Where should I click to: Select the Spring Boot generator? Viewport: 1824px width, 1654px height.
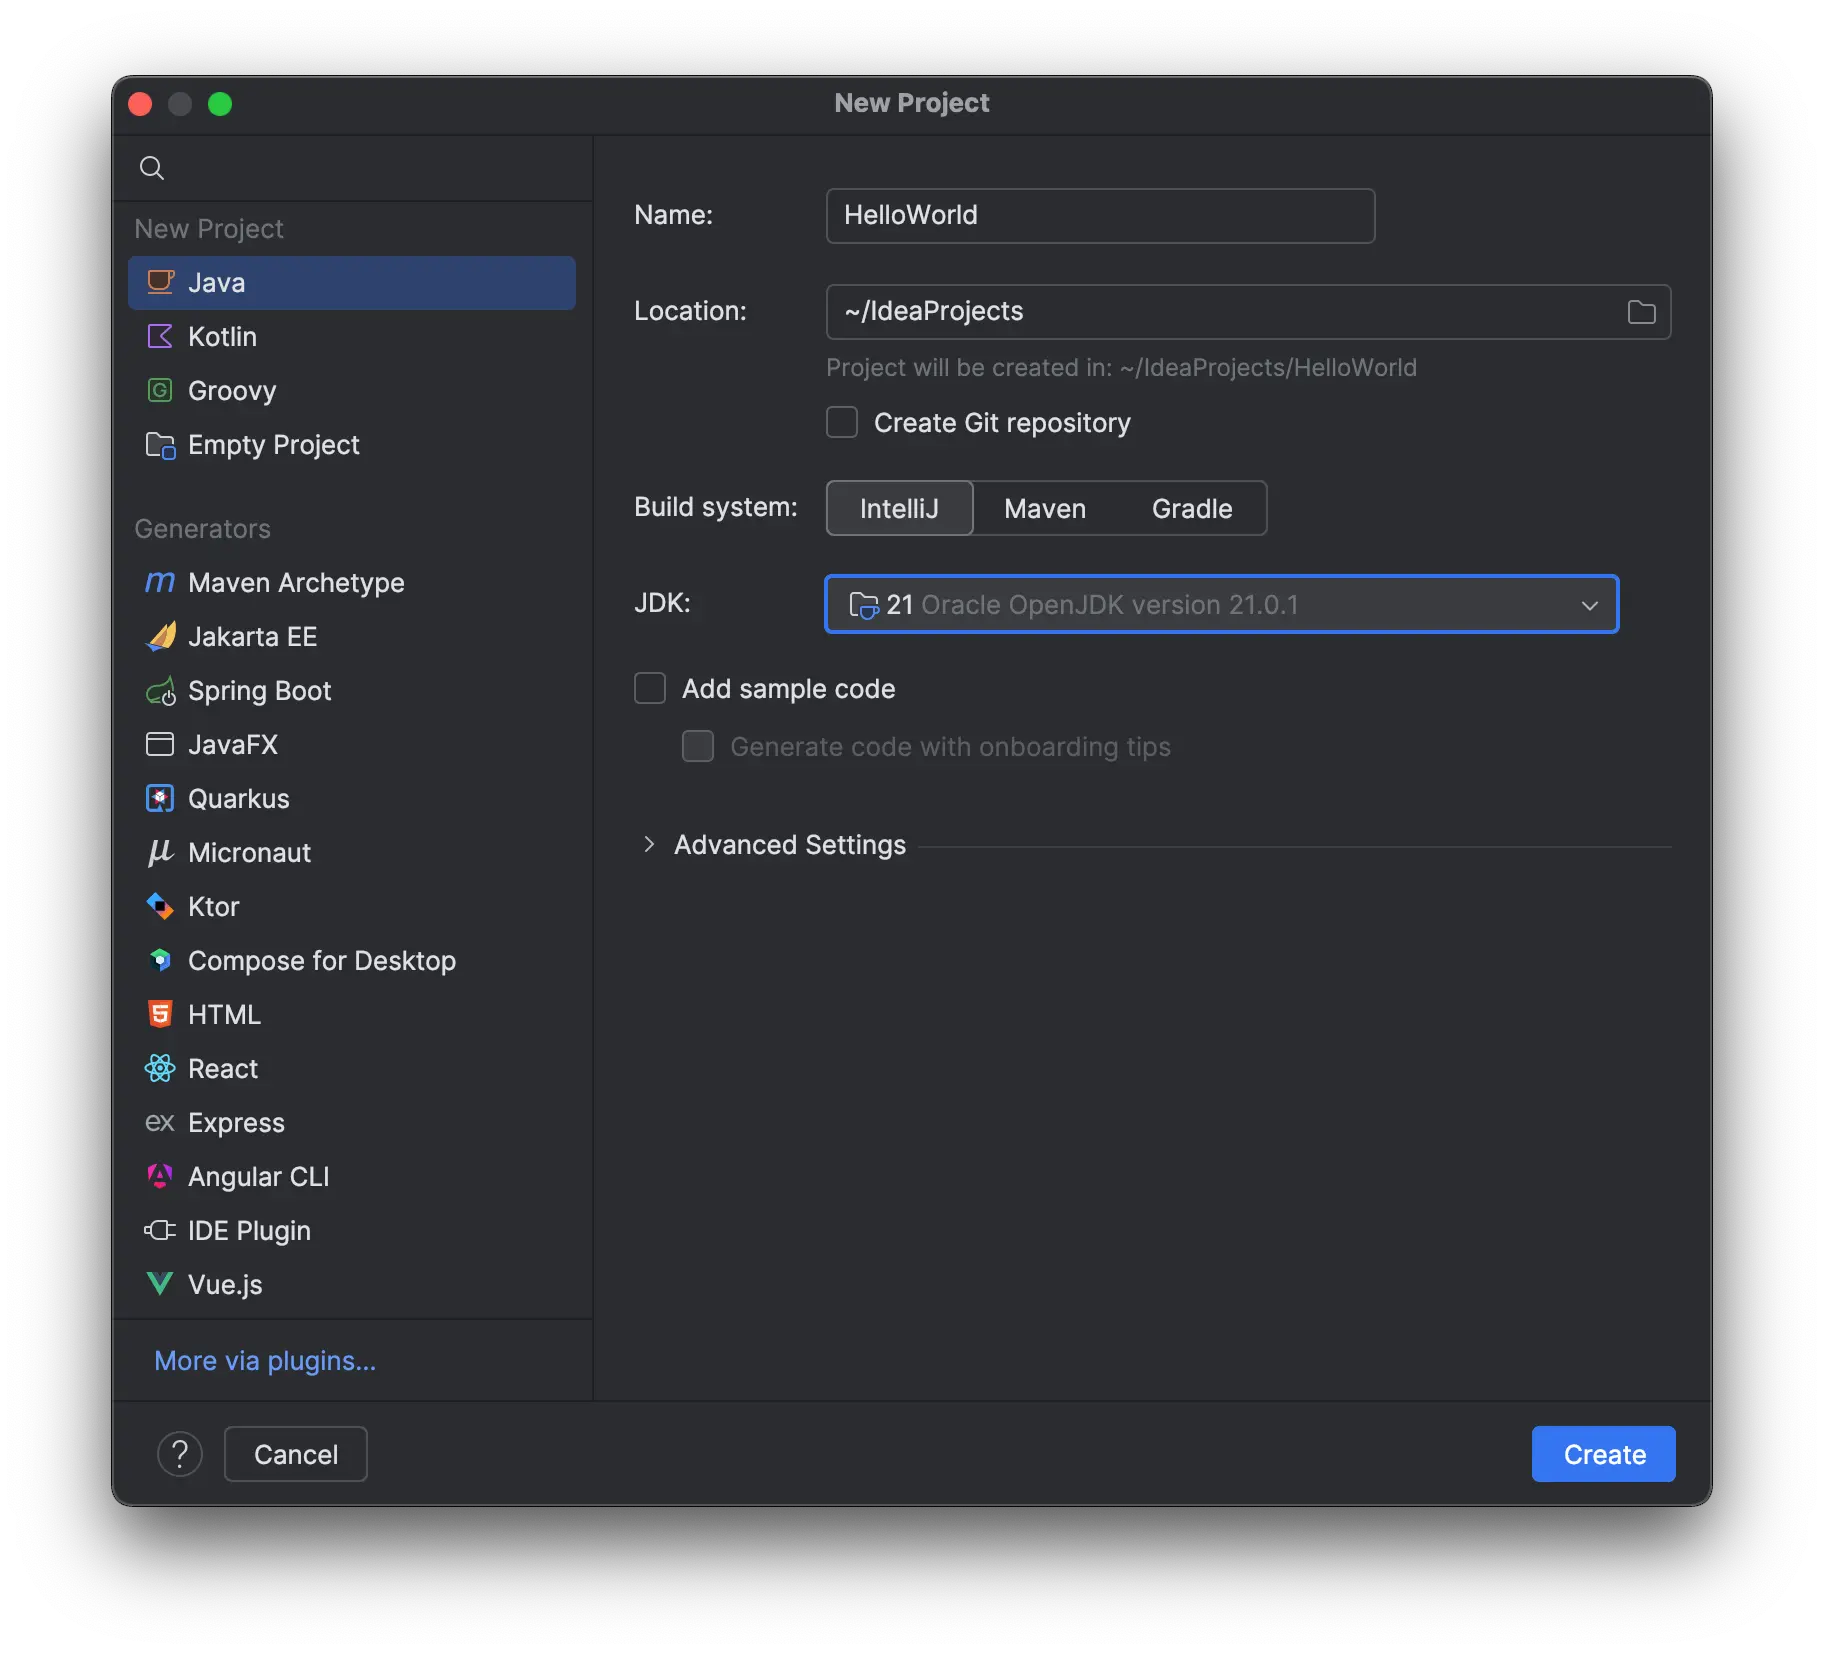pyautogui.click(x=260, y=691)
